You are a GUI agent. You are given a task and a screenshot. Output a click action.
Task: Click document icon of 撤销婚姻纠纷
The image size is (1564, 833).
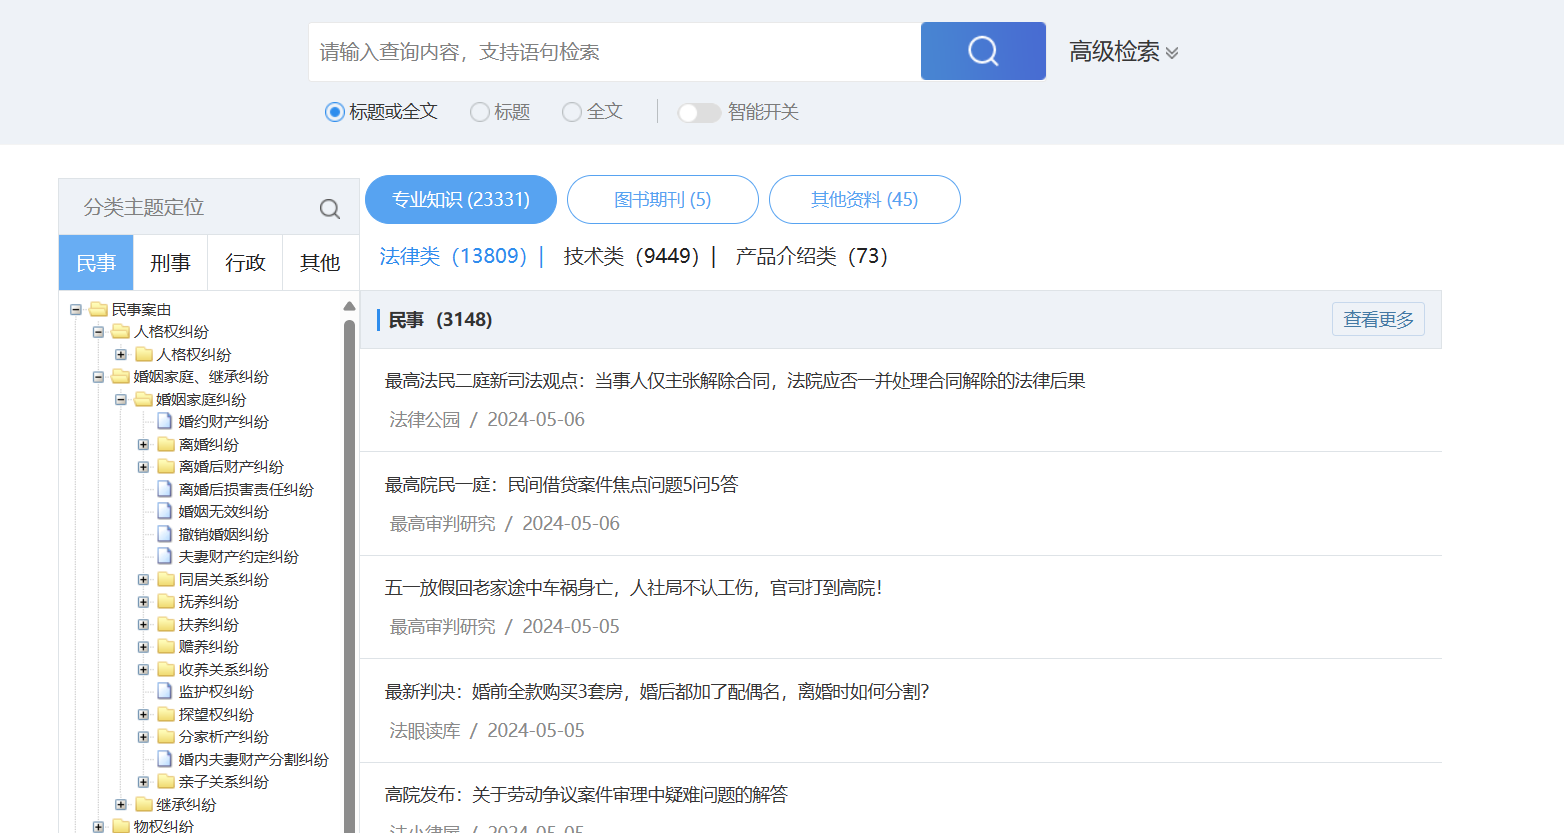(165, 534)
